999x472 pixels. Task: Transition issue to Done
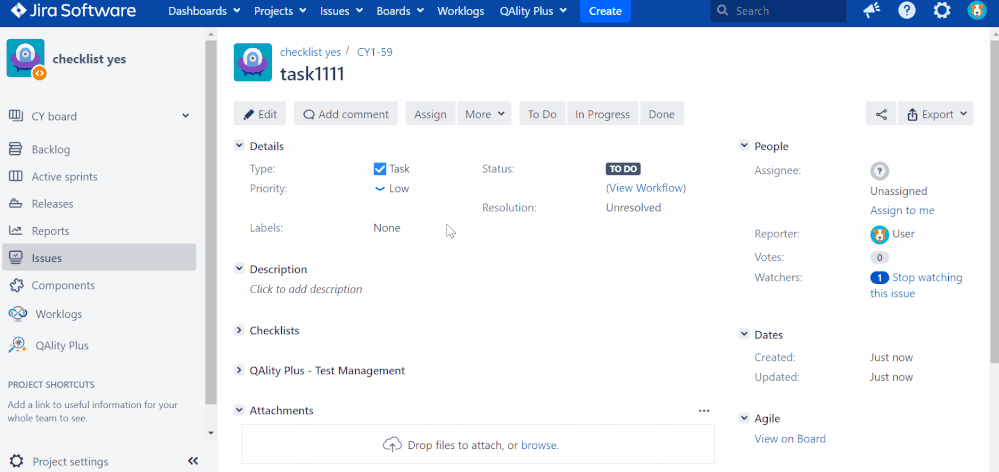[x=661, y=114]
